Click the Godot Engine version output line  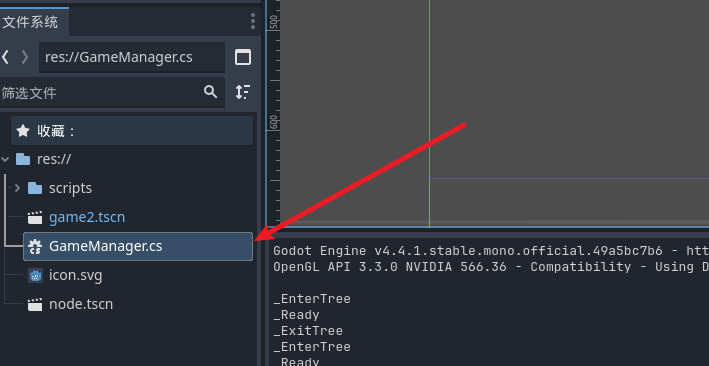(x=491, y=251)
